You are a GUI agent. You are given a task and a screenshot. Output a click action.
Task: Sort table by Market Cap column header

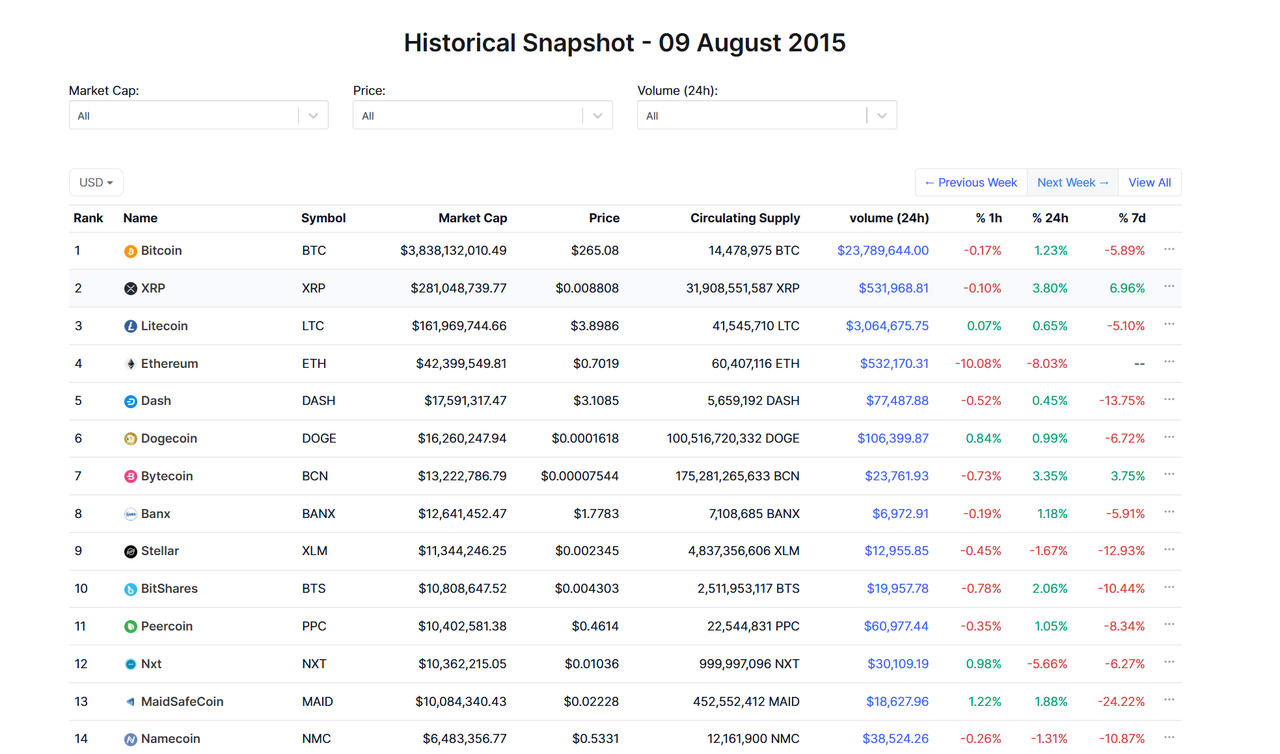(472, 218)
